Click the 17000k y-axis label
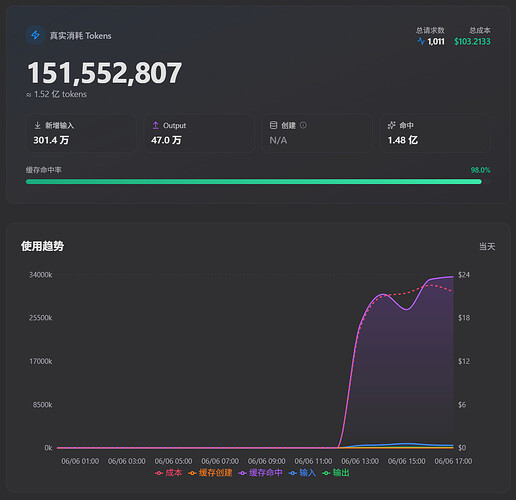 [41, 361]
